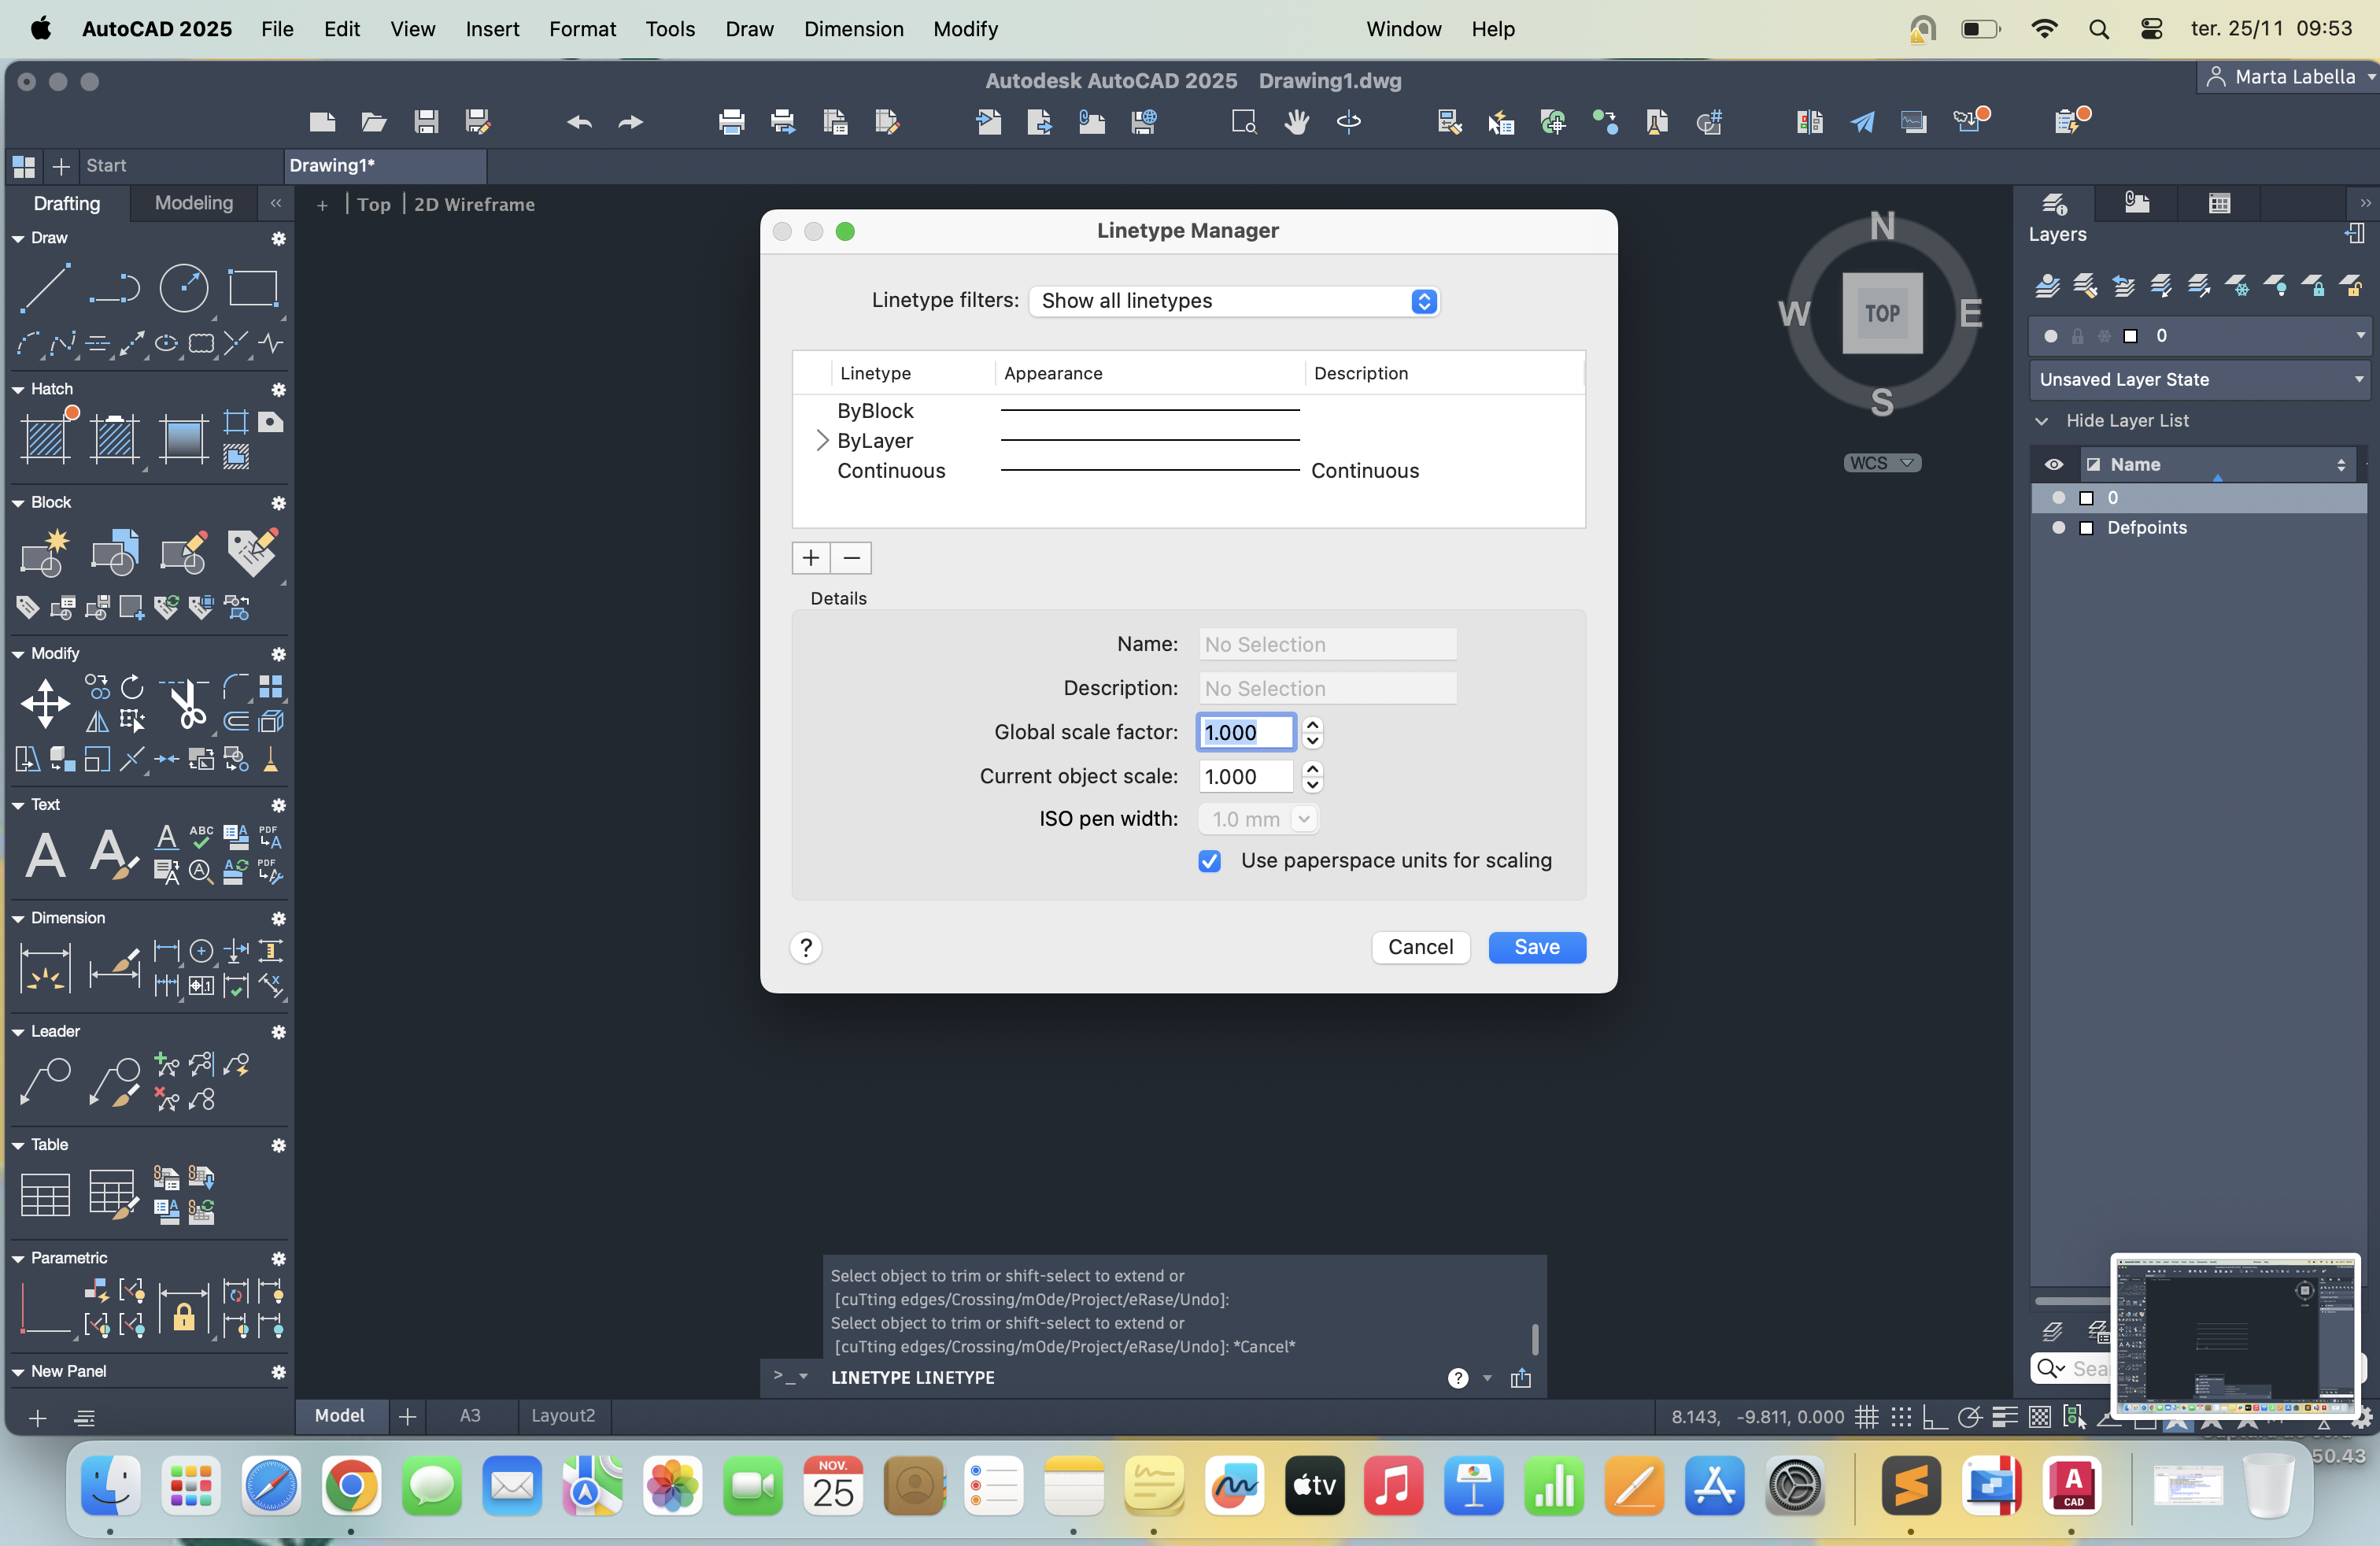The height and width of the screenshot is (1546, 2380).
Task: Click layer 0 white color swatch
Action: [x=2086, y=498]
